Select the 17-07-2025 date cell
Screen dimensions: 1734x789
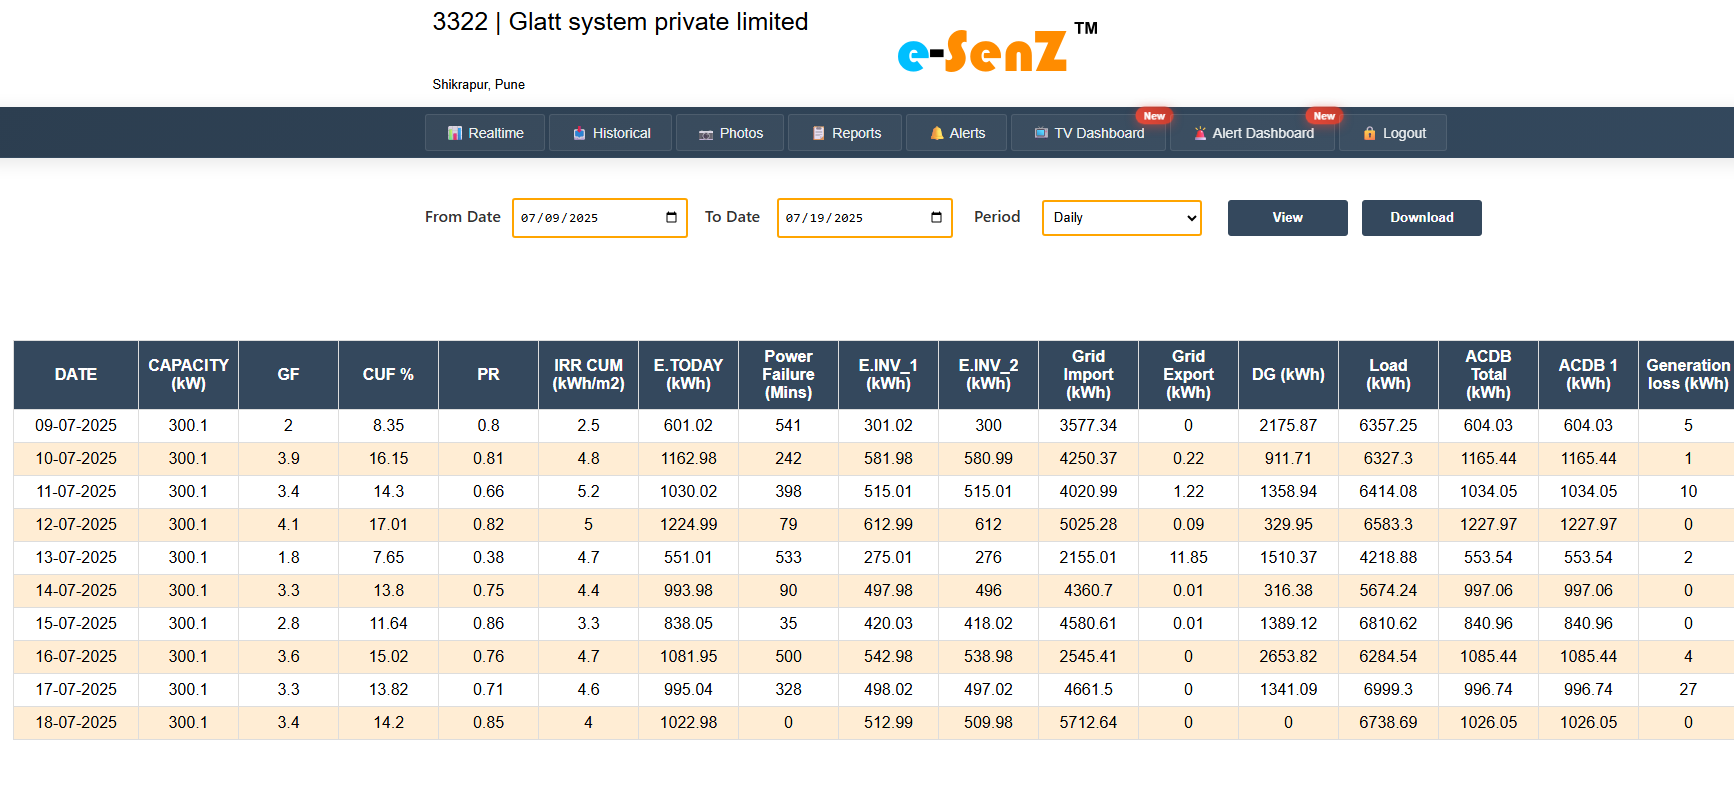tap(76, 689)
